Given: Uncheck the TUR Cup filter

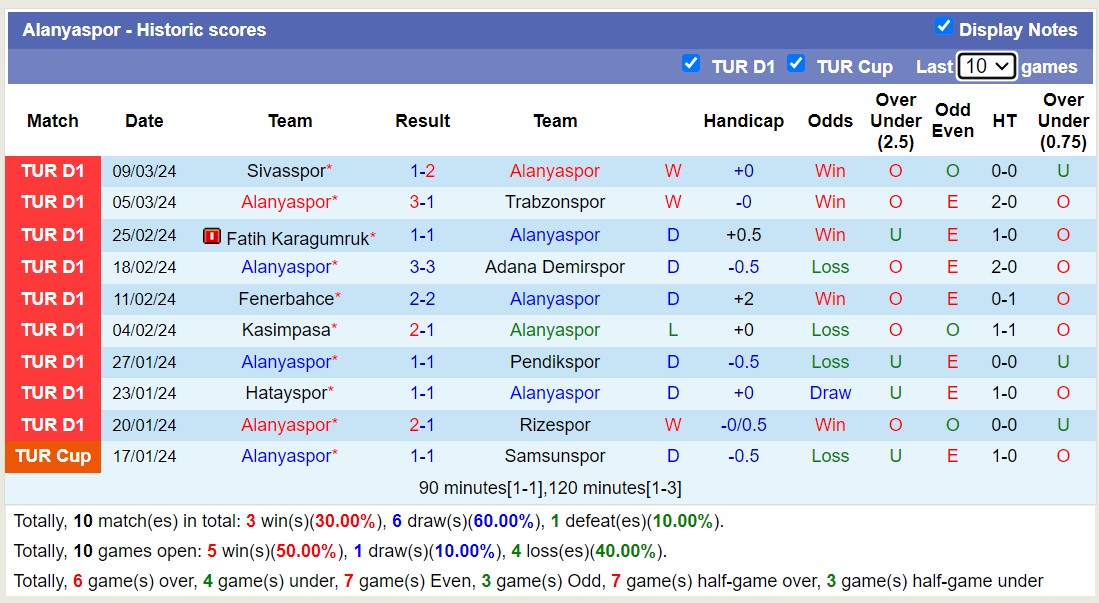Looking at the screenshot, I should (796, 63).
